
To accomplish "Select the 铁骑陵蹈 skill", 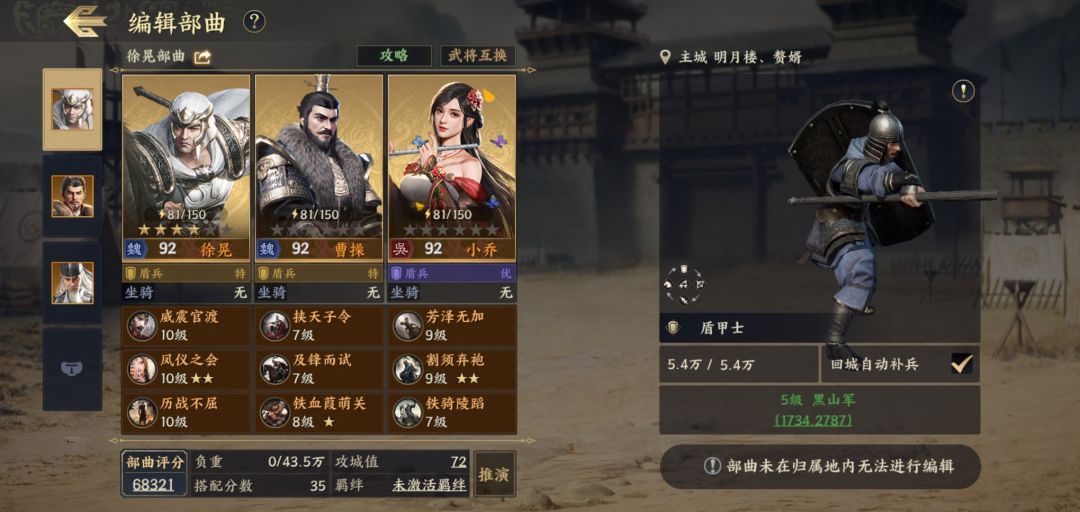I will point(452,412).
